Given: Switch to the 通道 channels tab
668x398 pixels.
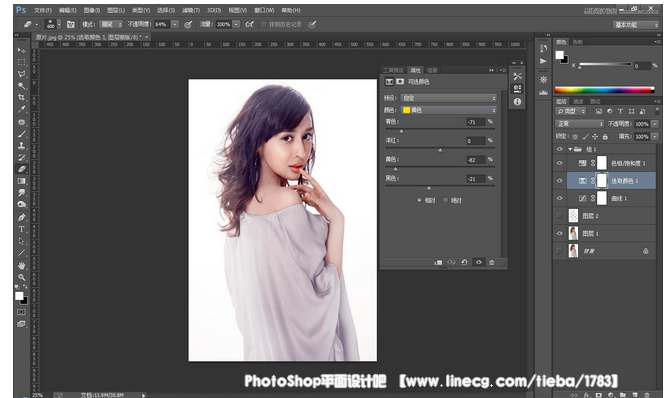Looking at the screenshot, I should coord(578,101).
